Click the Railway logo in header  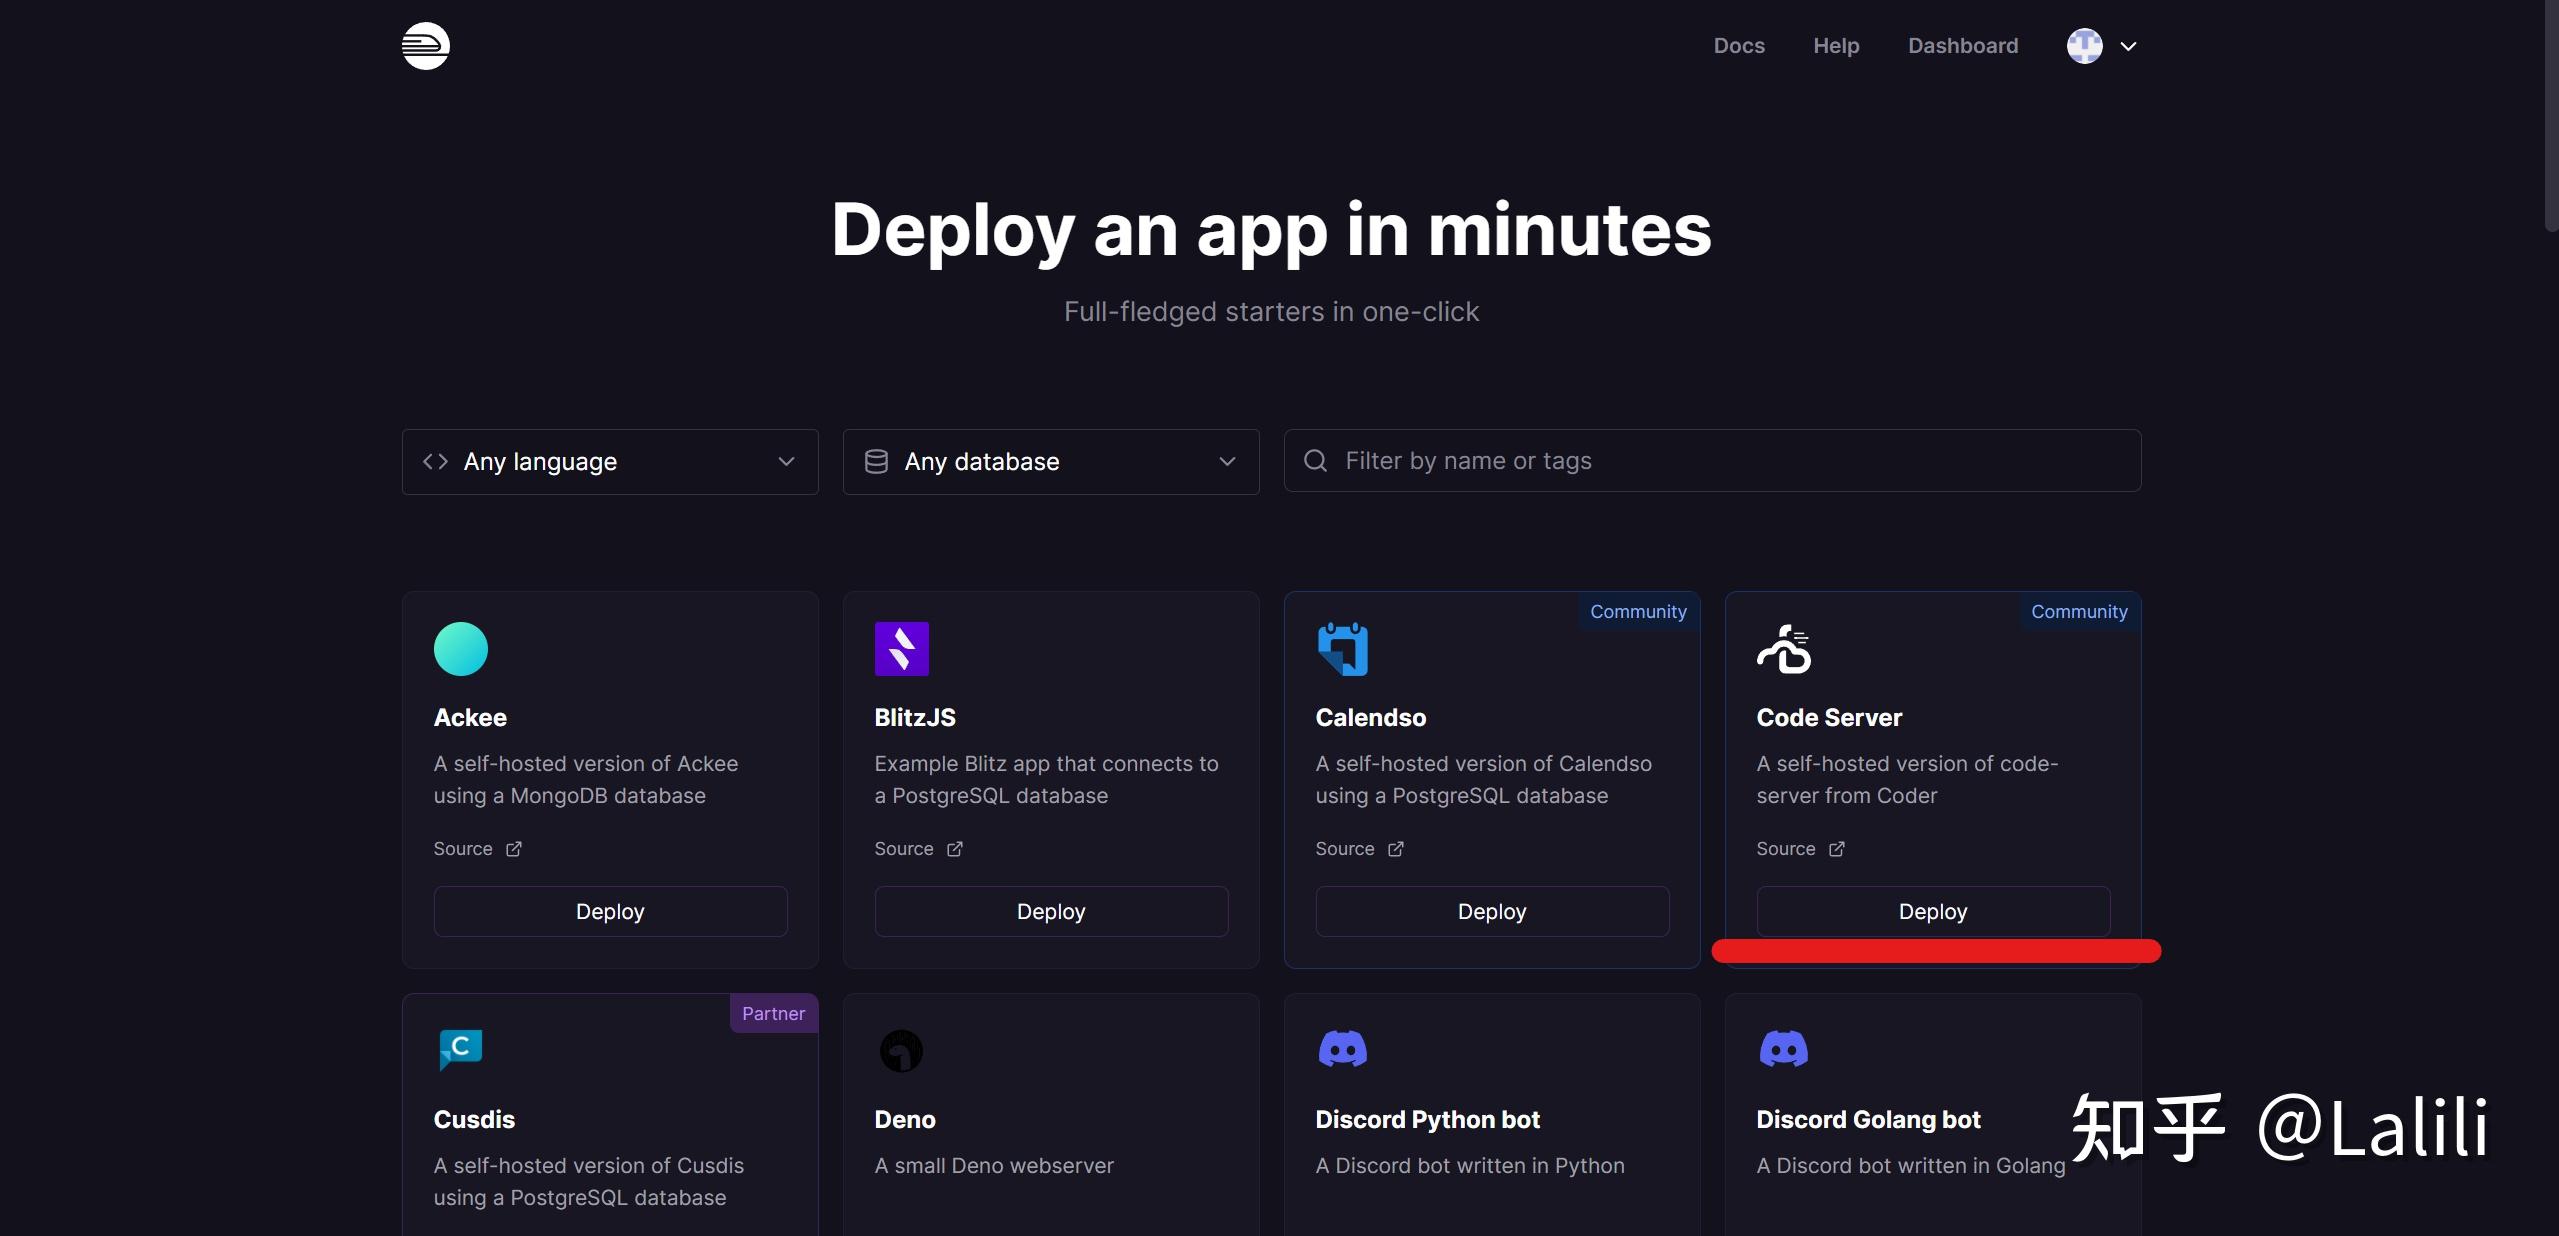click(426, 46)
